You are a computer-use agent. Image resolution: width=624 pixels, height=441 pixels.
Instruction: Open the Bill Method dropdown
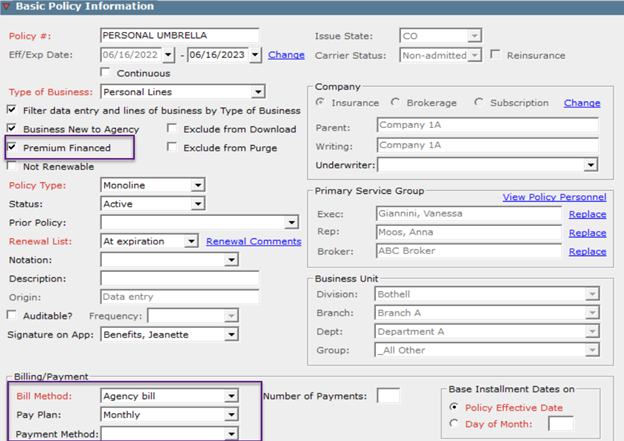click(x=231, y=396)
